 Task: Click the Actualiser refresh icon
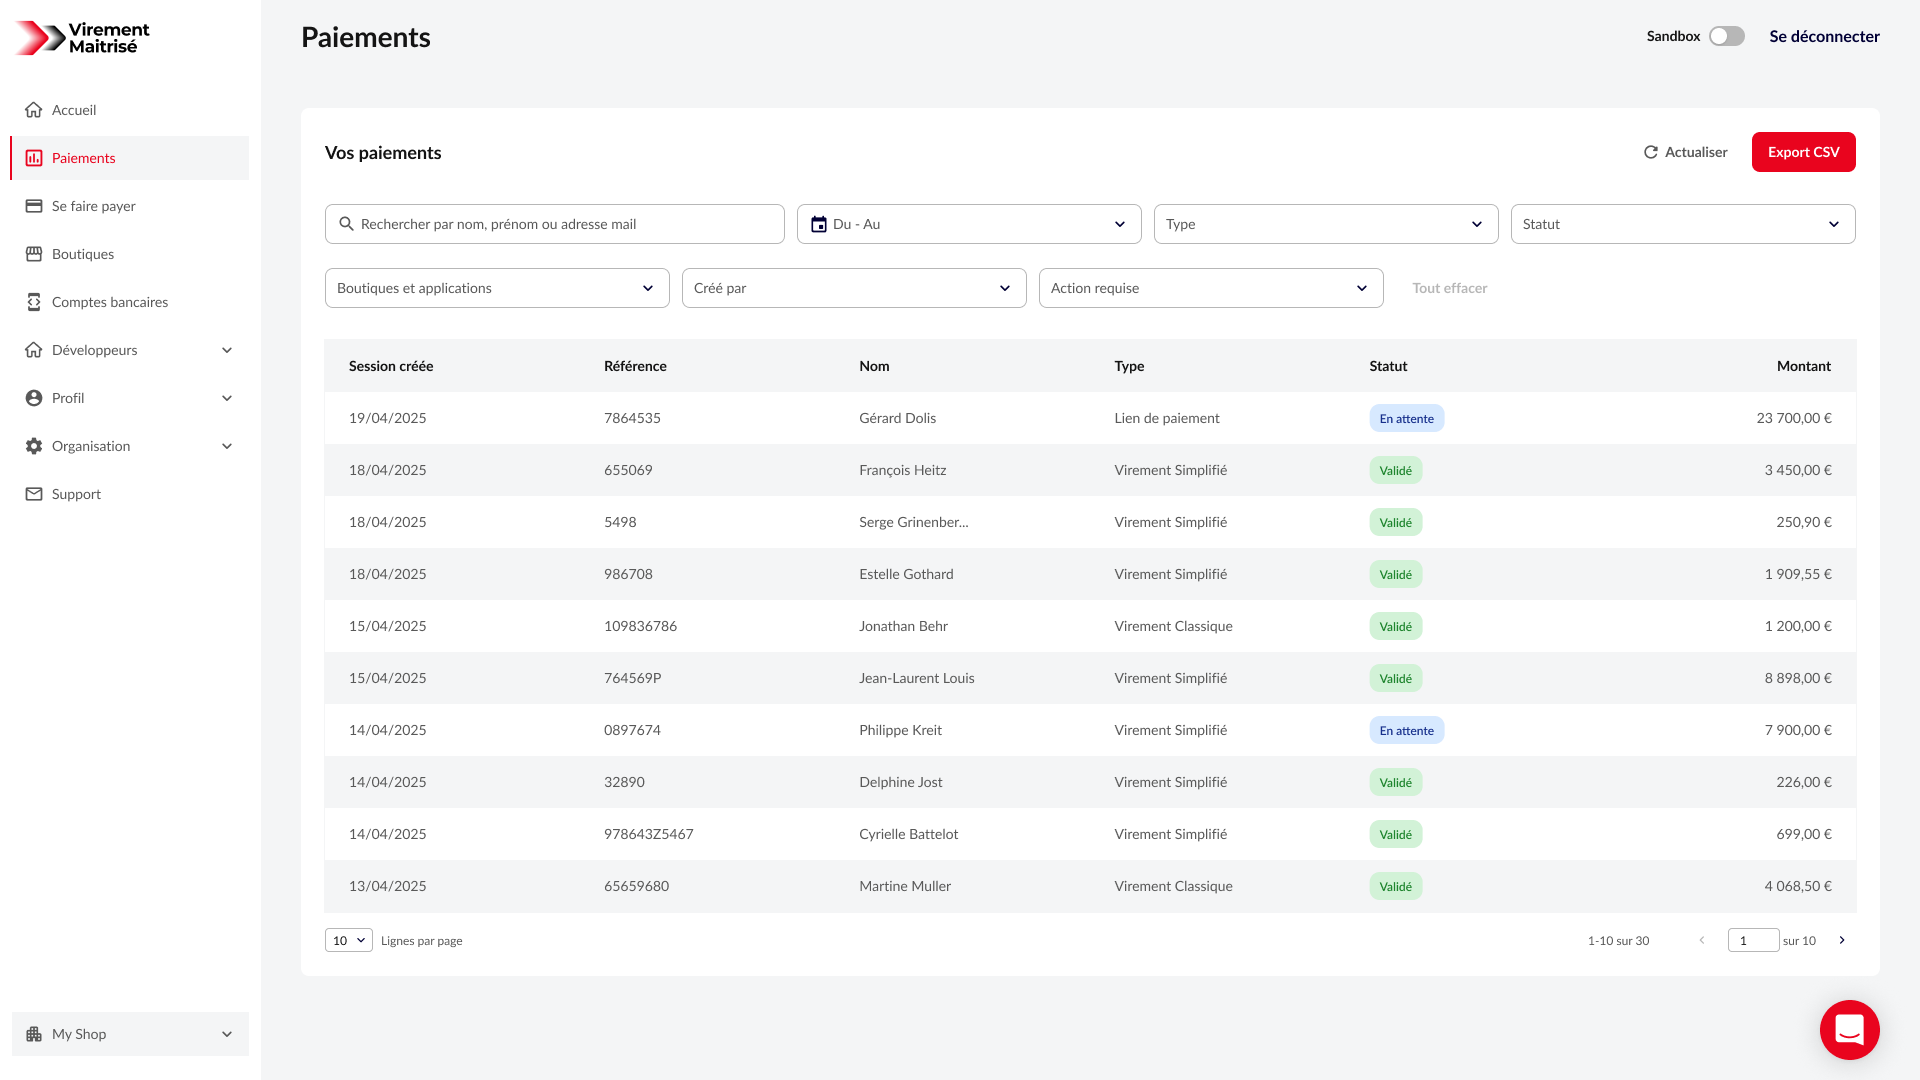pyautogui.click(x=1651, y=152)
